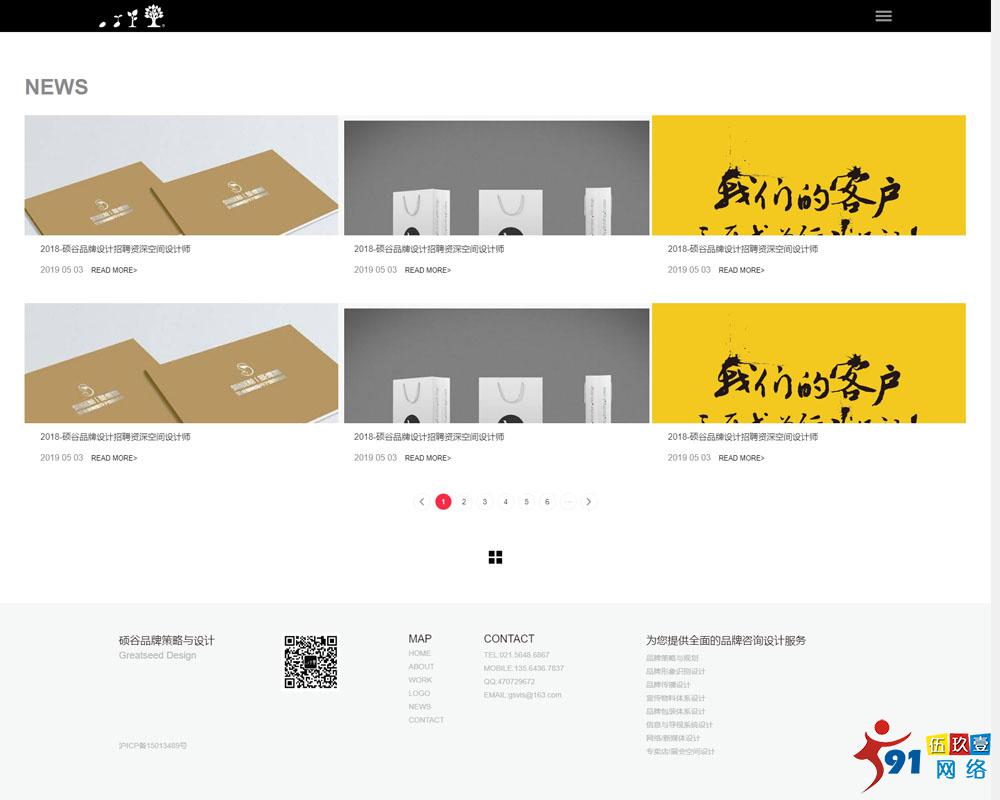Open the CONTACT link under footer MAP list
Viewport: 1000px width, 800px height.
click(426, 720)
